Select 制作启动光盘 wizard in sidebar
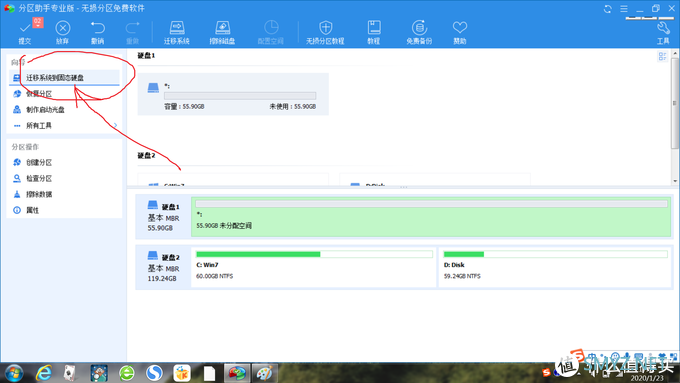 pyautogui.click(x=64, y=110)
